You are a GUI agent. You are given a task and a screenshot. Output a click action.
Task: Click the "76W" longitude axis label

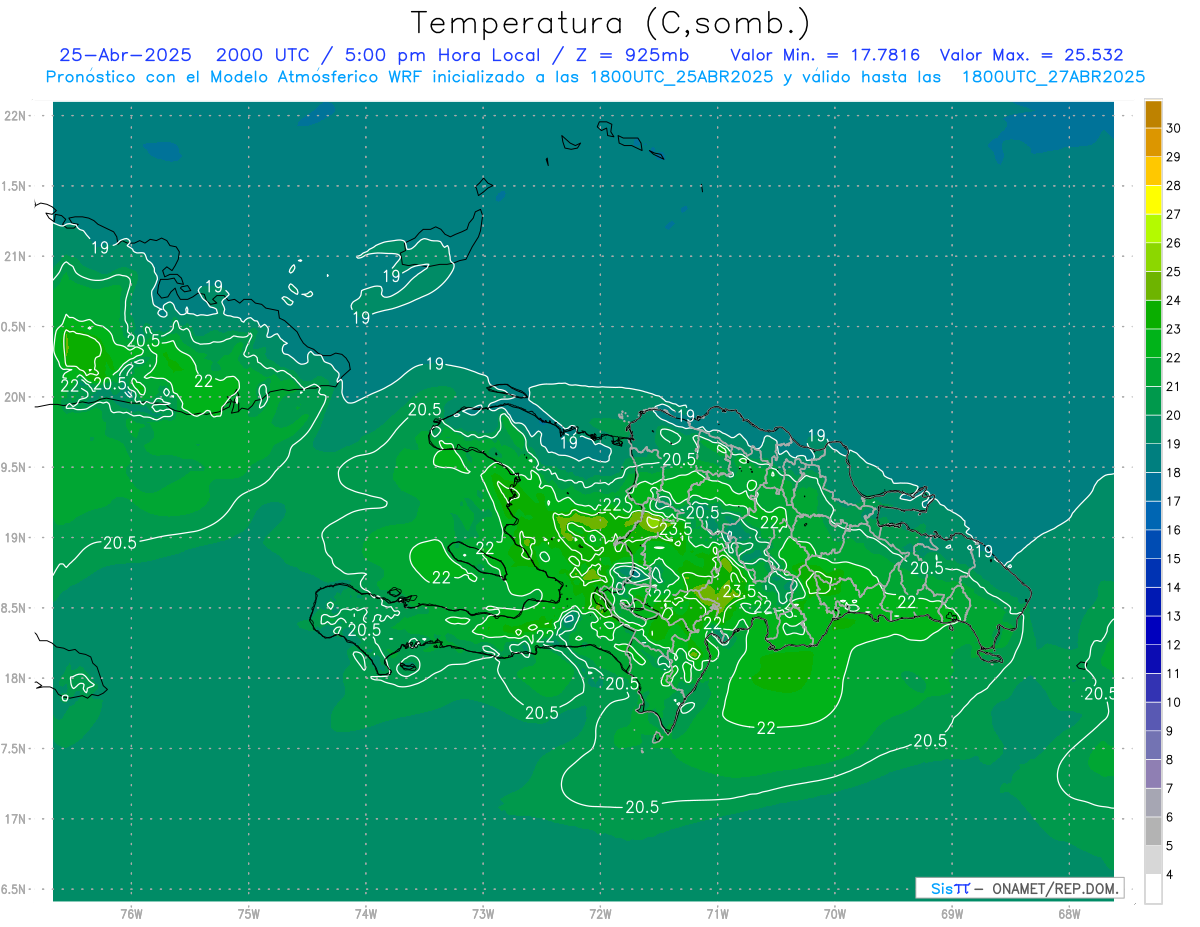131,913
